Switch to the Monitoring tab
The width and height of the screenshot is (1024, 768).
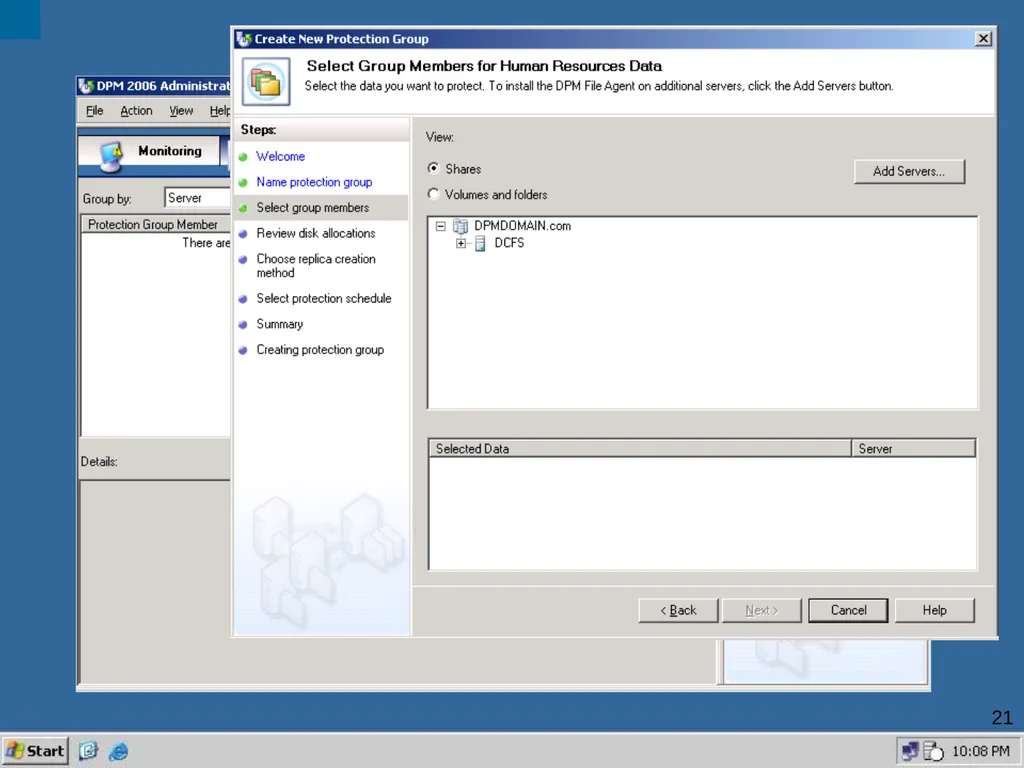click(150, 153)
